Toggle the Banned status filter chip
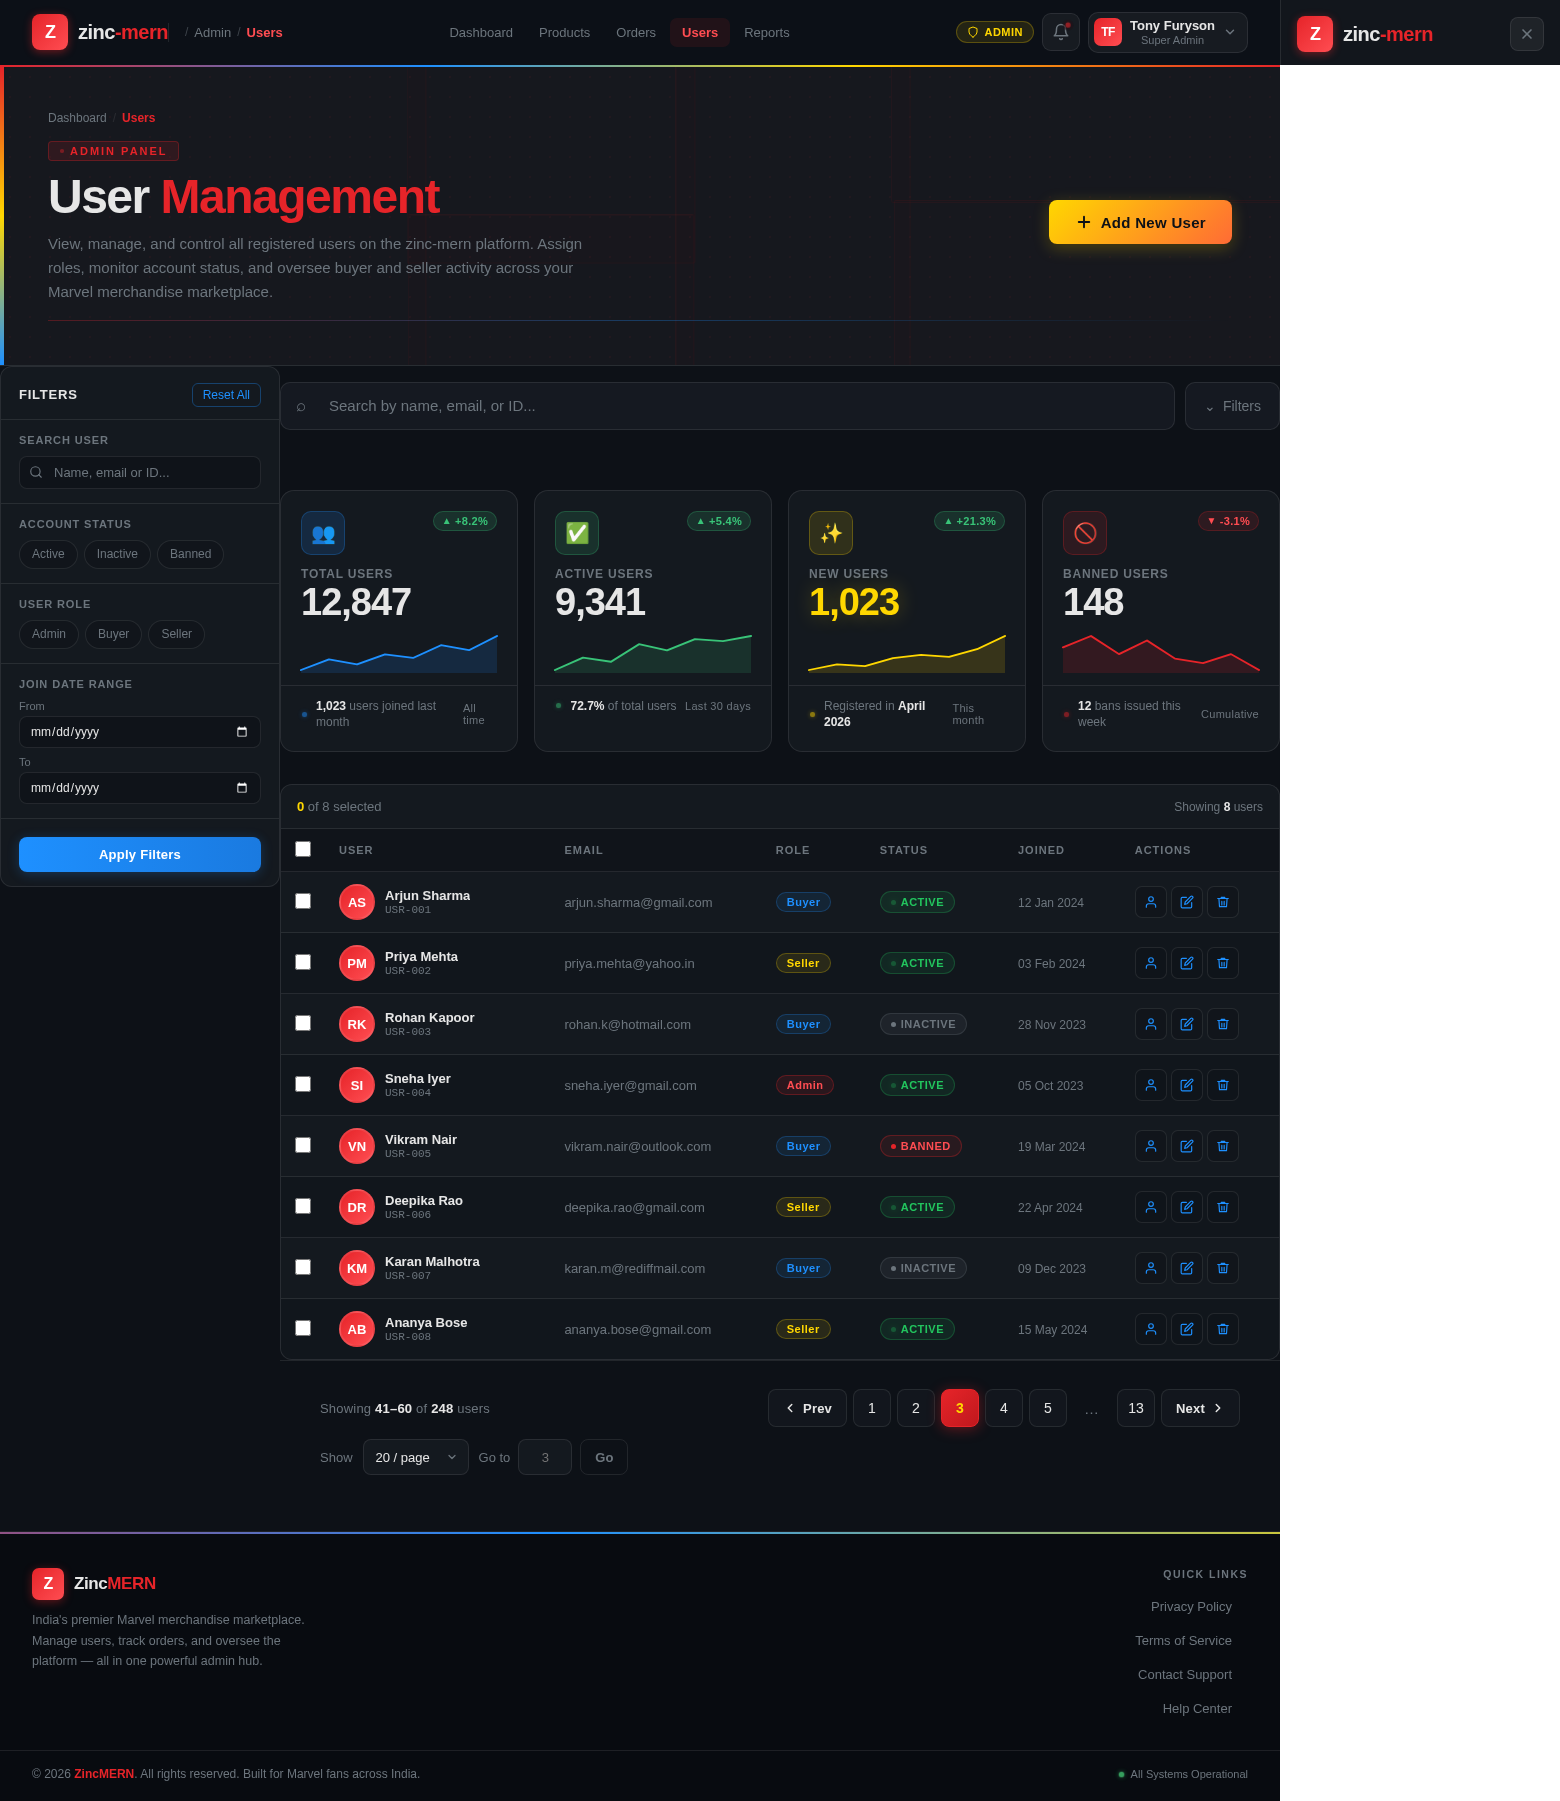The width and height of the screenshot is (1560, 1801). click(x=190, y=554)
